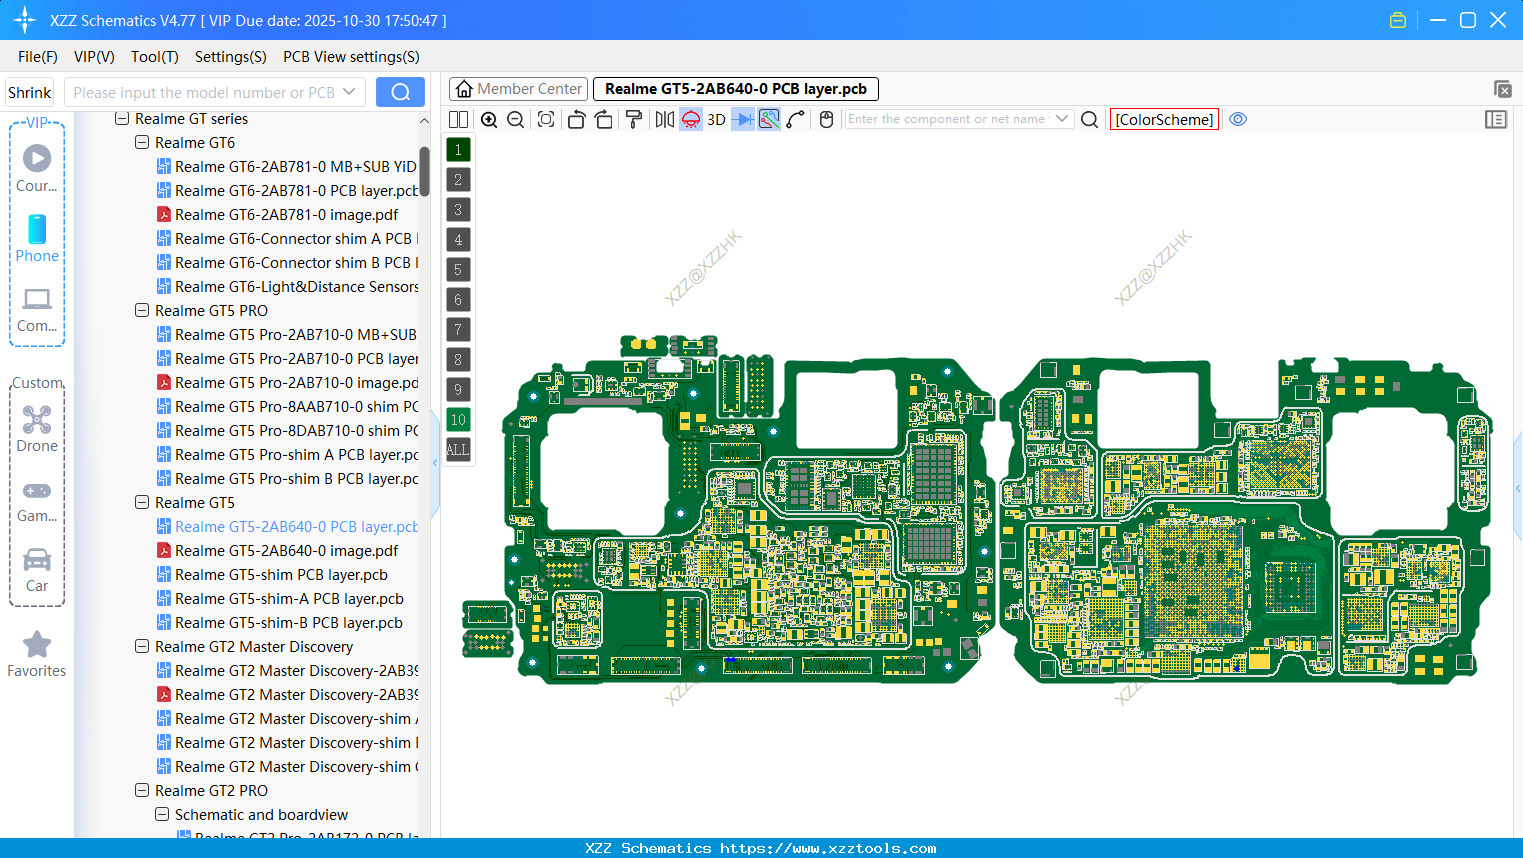Toggle PCB layer 10
This screenshot has width=1523, height=858.
click(458, 420)
